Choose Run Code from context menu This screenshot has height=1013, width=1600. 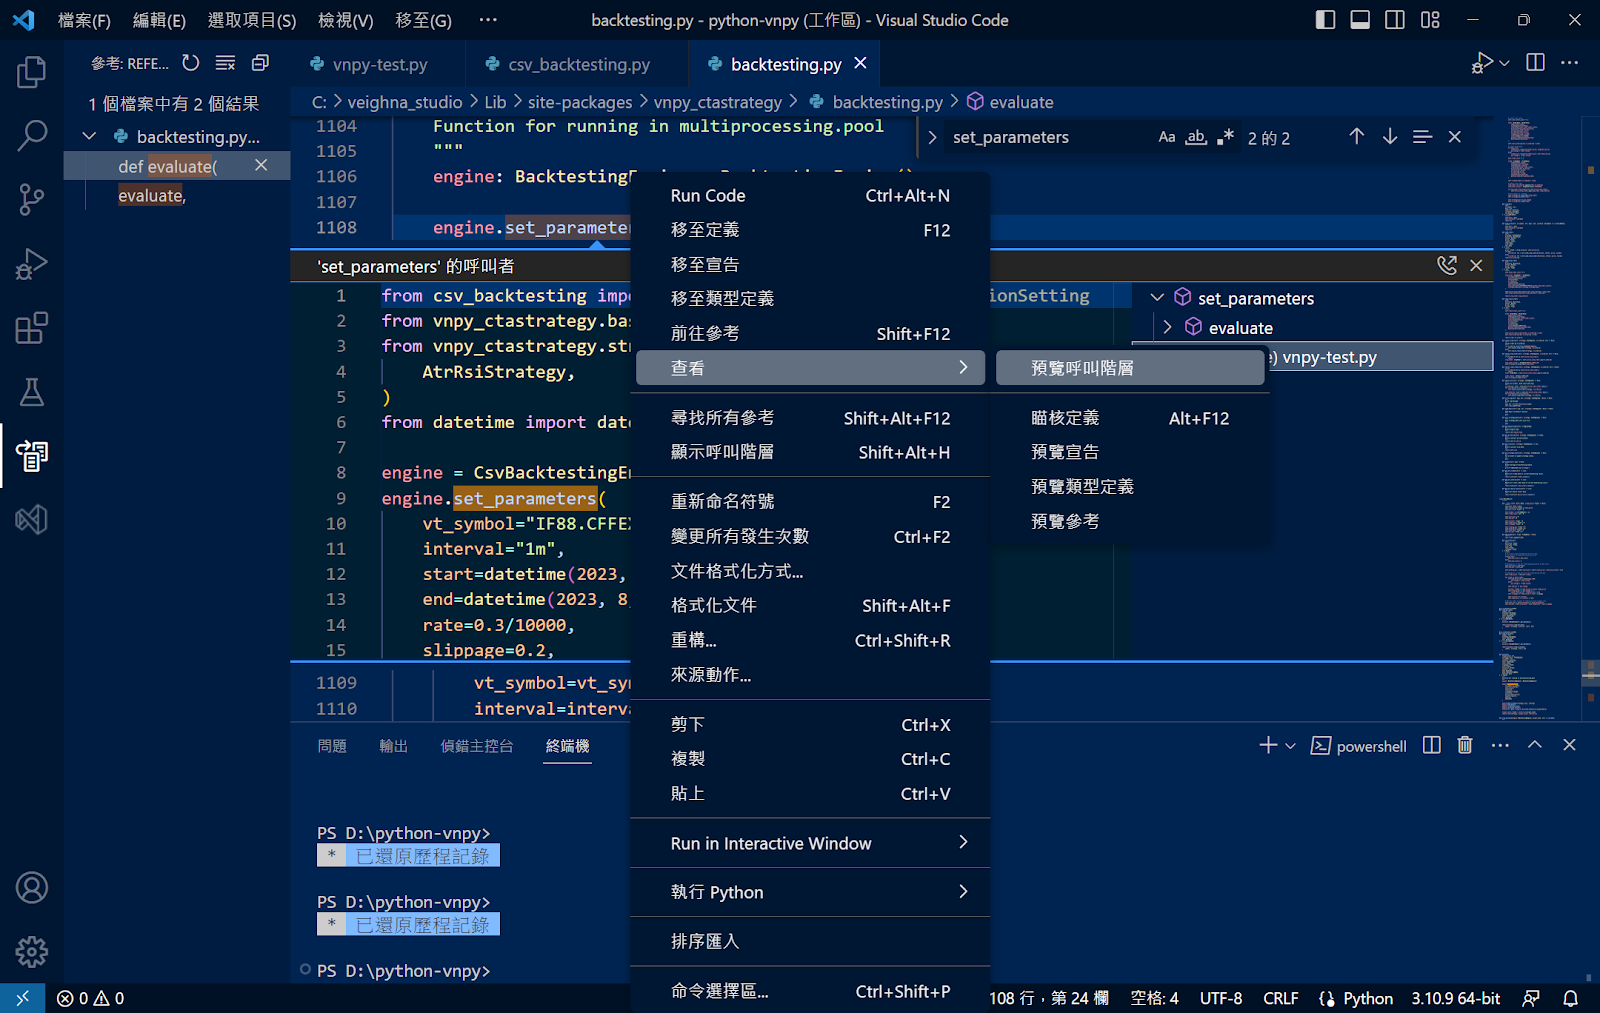(x=811, y=195)
